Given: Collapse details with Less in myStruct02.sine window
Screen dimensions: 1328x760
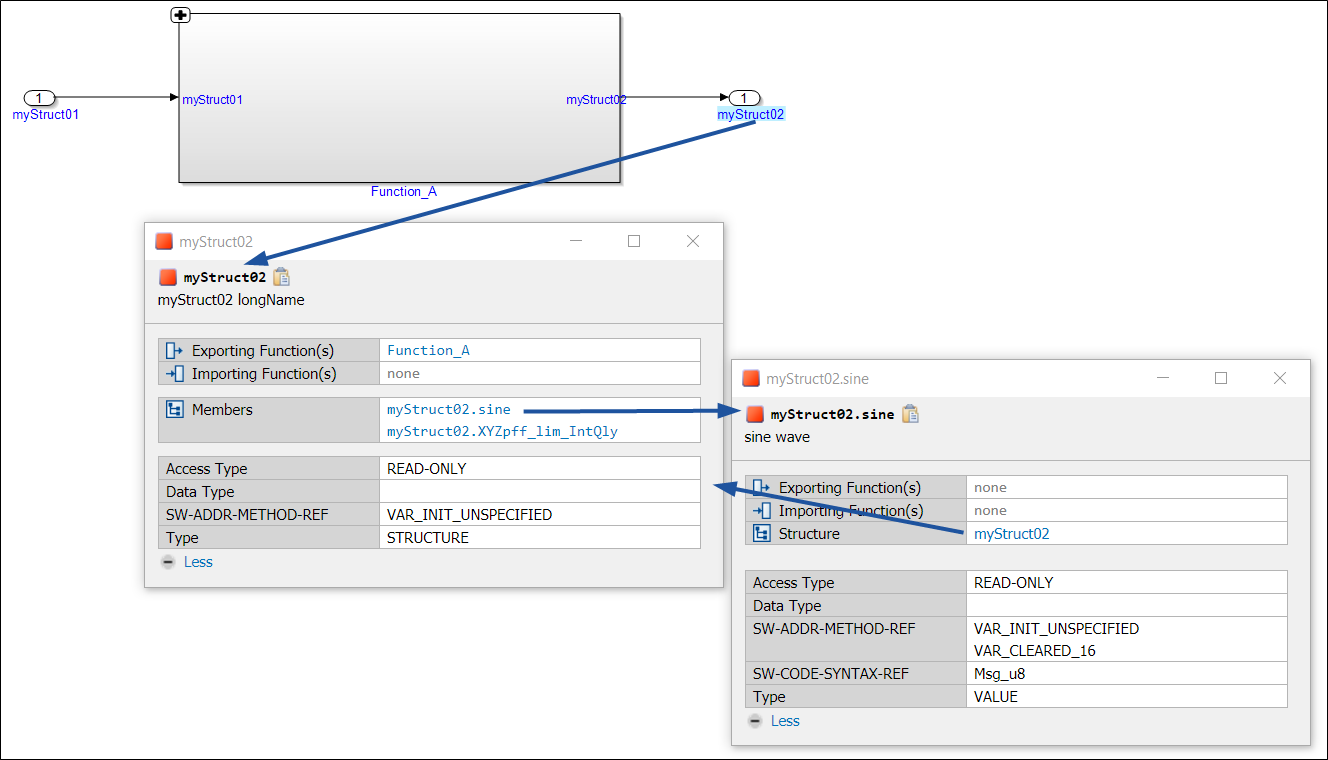Looking at the screenshot, I should [784, 721].
